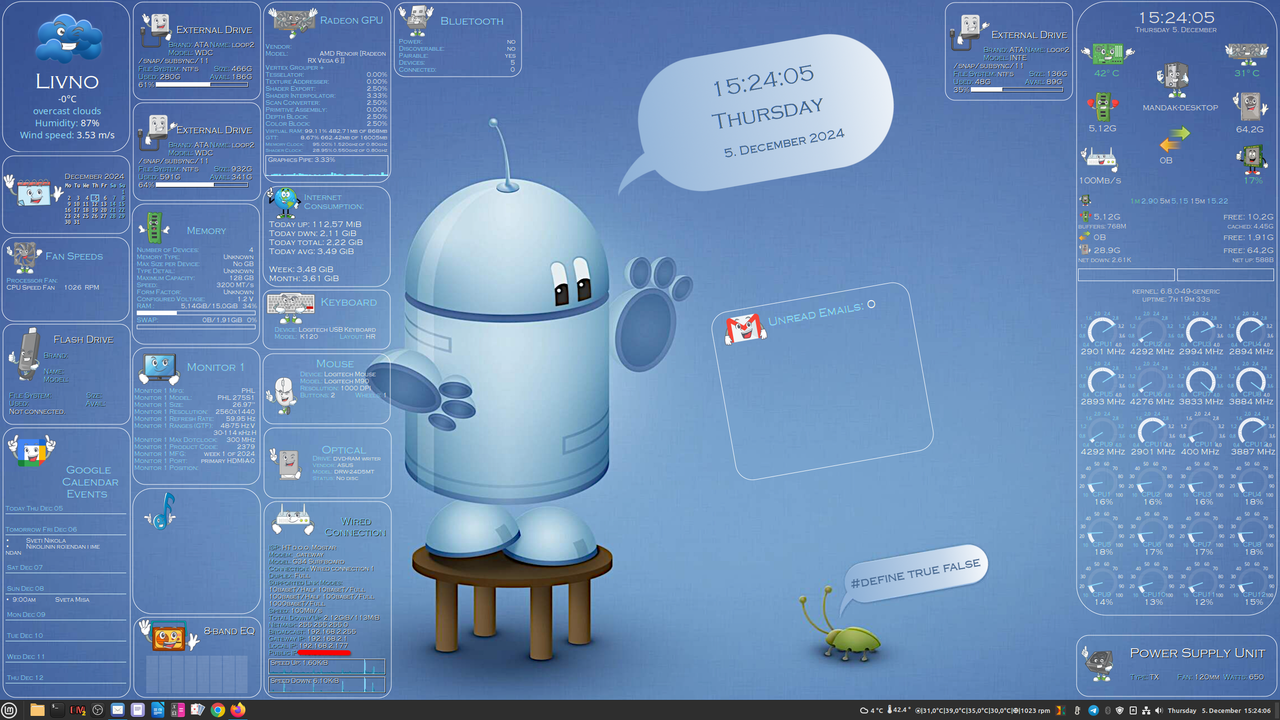Click the 4 °C weather taskbar applet
This screenshot has width=1280, height=720.
(x=871, y=710)
